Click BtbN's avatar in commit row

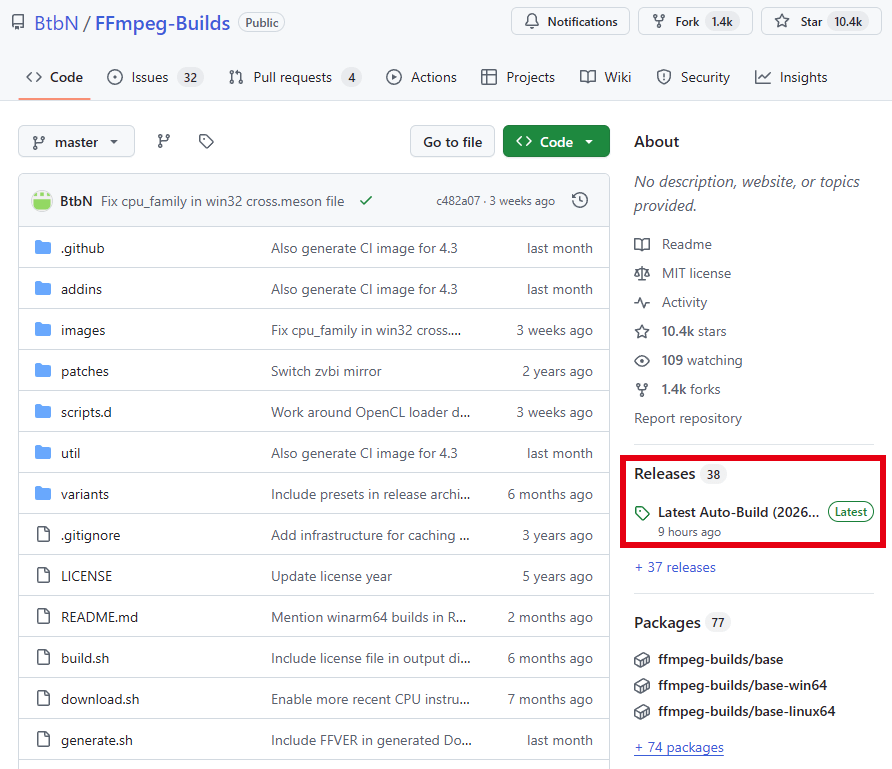click(x=42, y=201)
